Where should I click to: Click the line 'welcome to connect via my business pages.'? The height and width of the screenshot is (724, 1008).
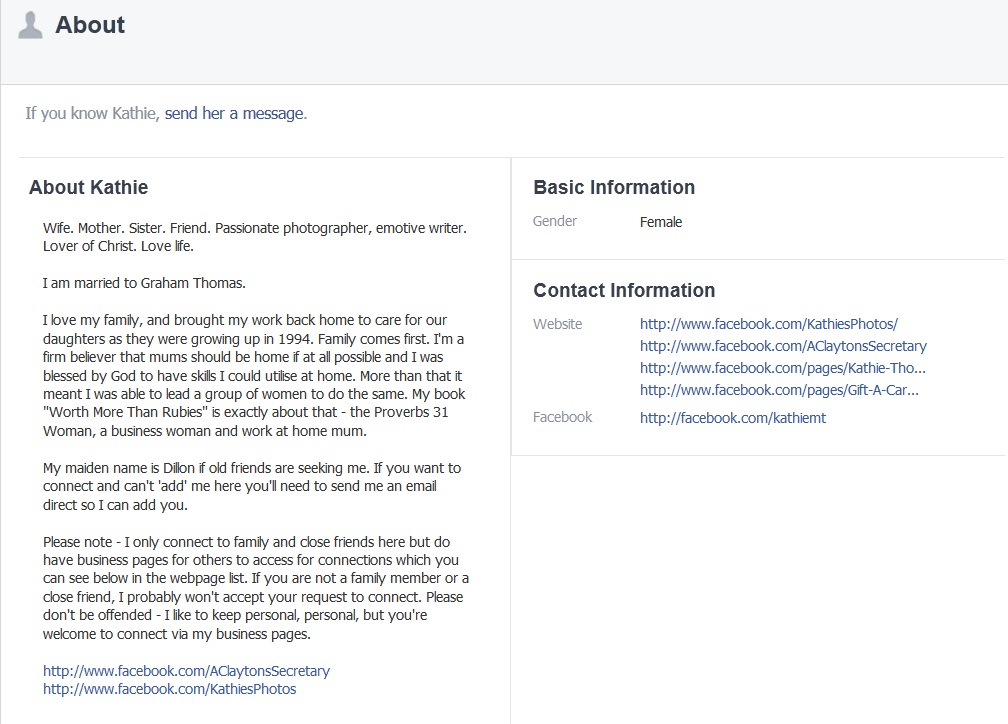coord(177,634)
